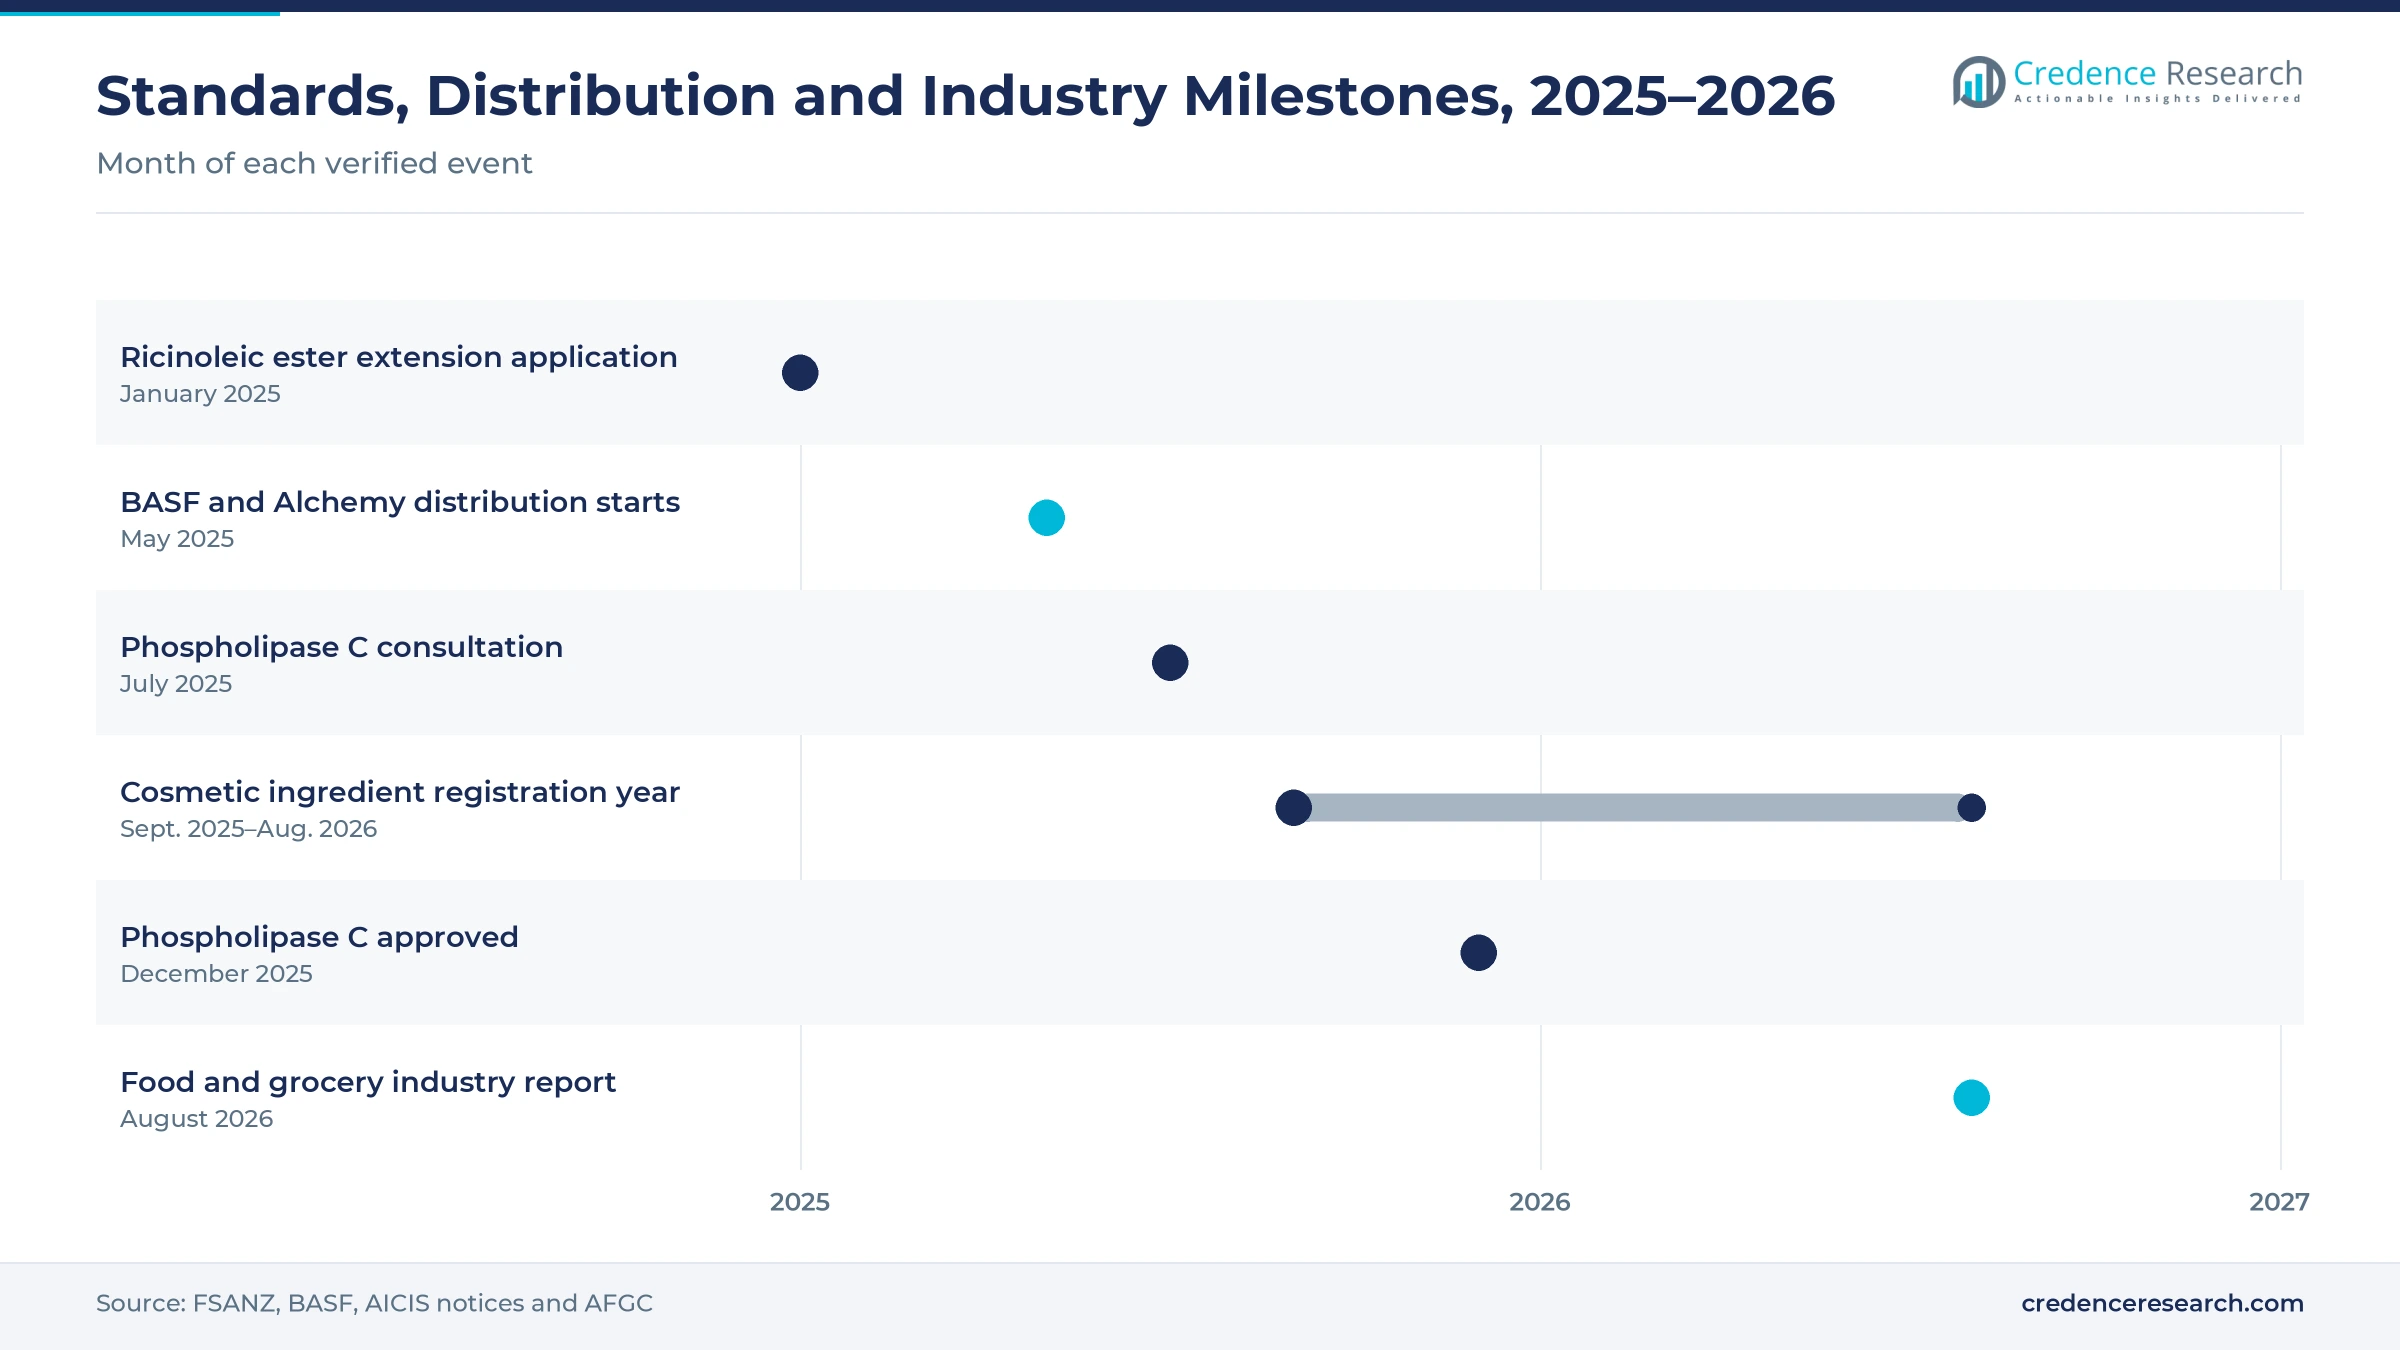Select the December 2025 Phospholipase C approved dot
Image resolution: width=2400 pixels, height=1350 pixels.
point(1478,953)
